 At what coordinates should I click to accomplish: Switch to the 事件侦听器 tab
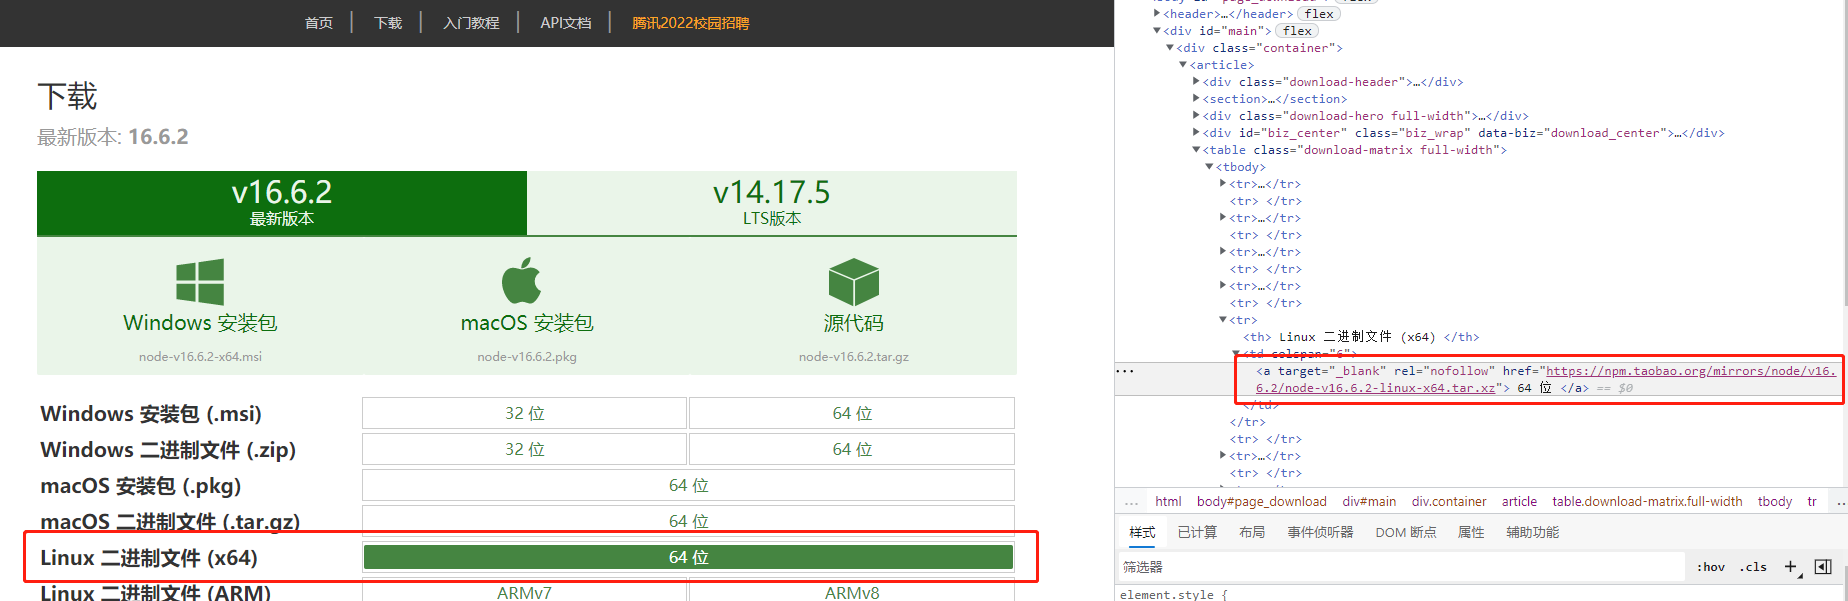[1320, 532]
